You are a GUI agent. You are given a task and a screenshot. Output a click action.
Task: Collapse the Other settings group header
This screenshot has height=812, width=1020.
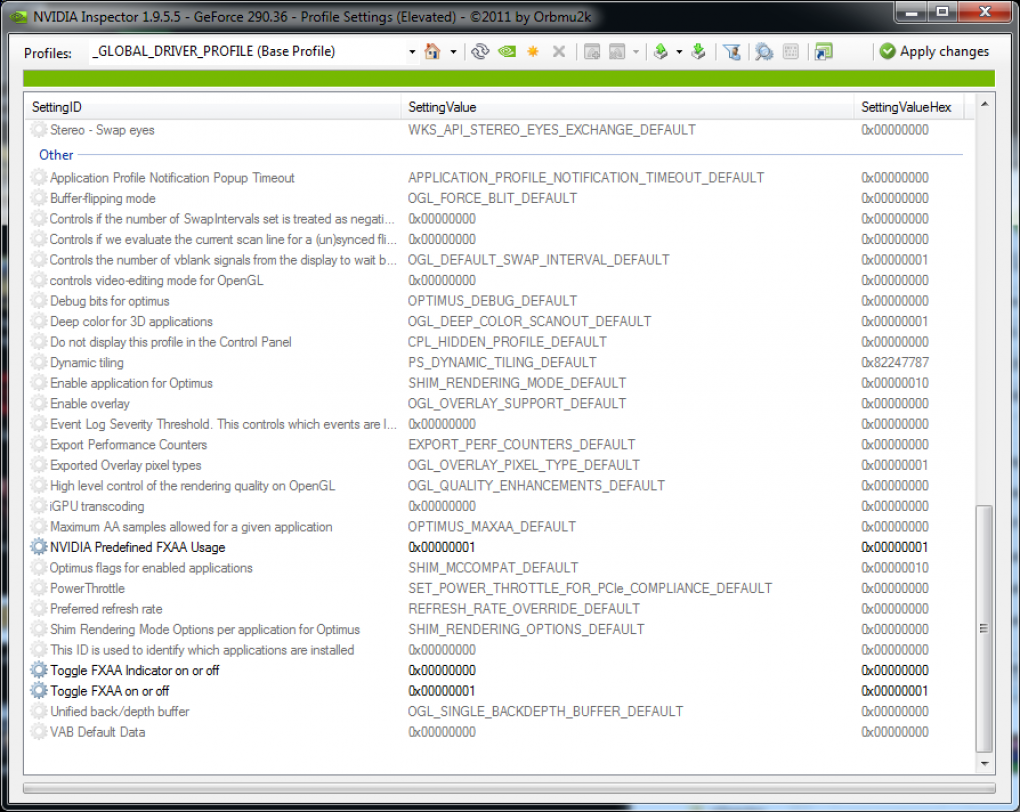pyautogui.click(x=56, y=155)
